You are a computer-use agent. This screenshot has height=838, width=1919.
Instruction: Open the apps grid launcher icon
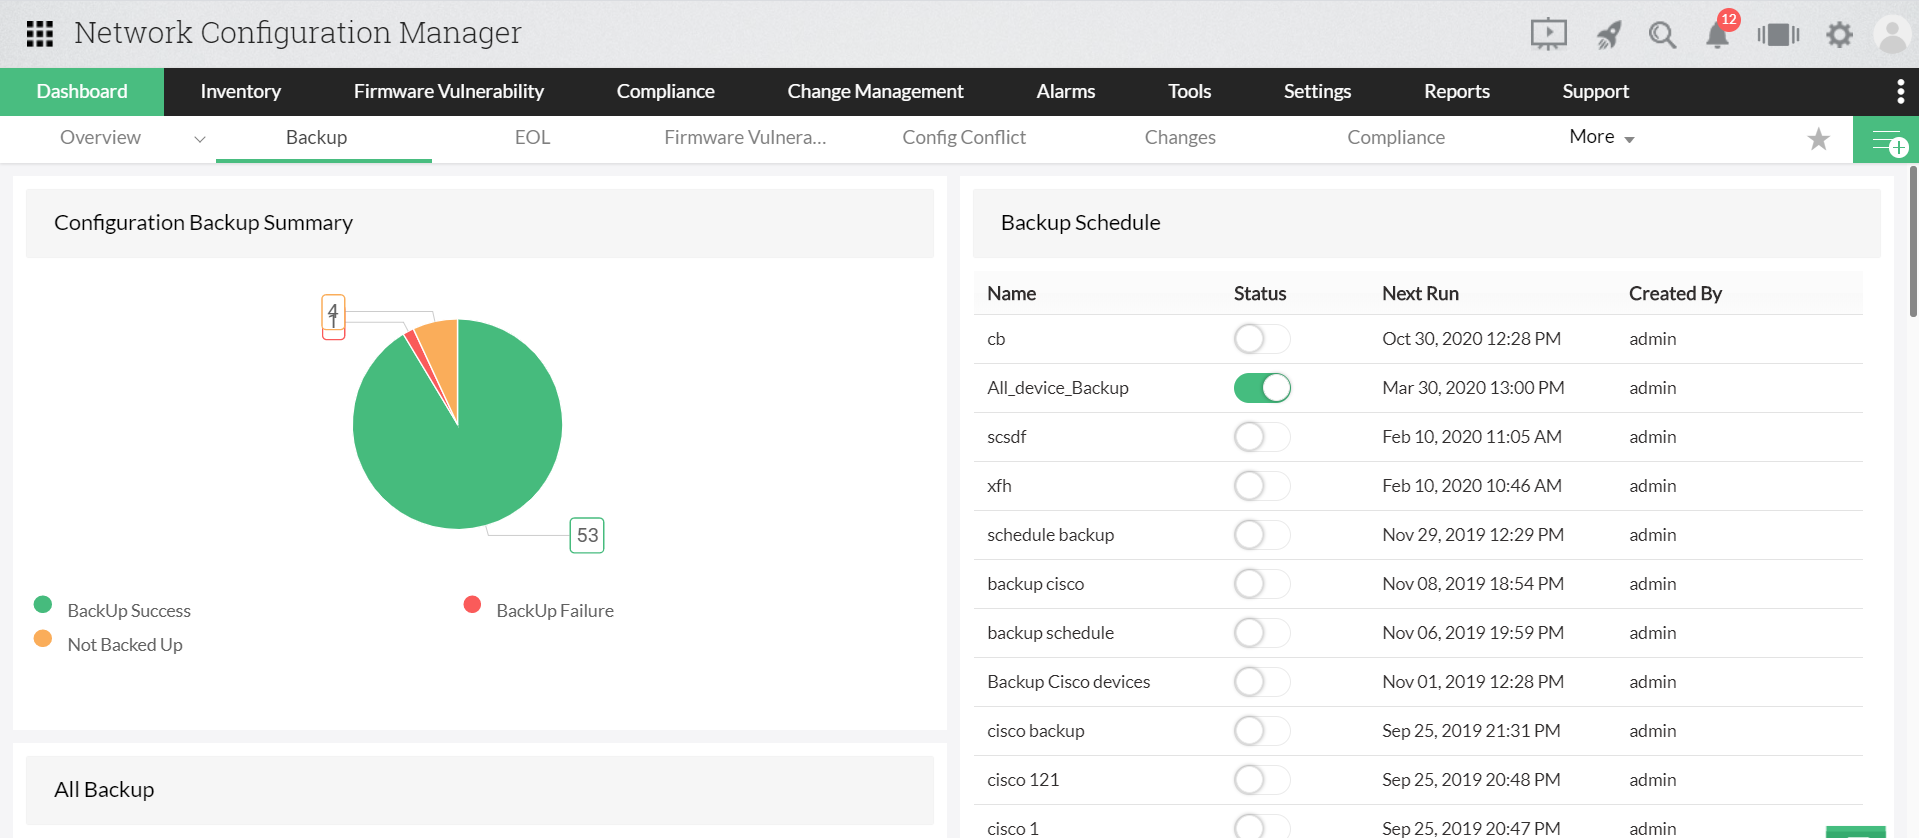pyautogui.click(x=40, y=34)
